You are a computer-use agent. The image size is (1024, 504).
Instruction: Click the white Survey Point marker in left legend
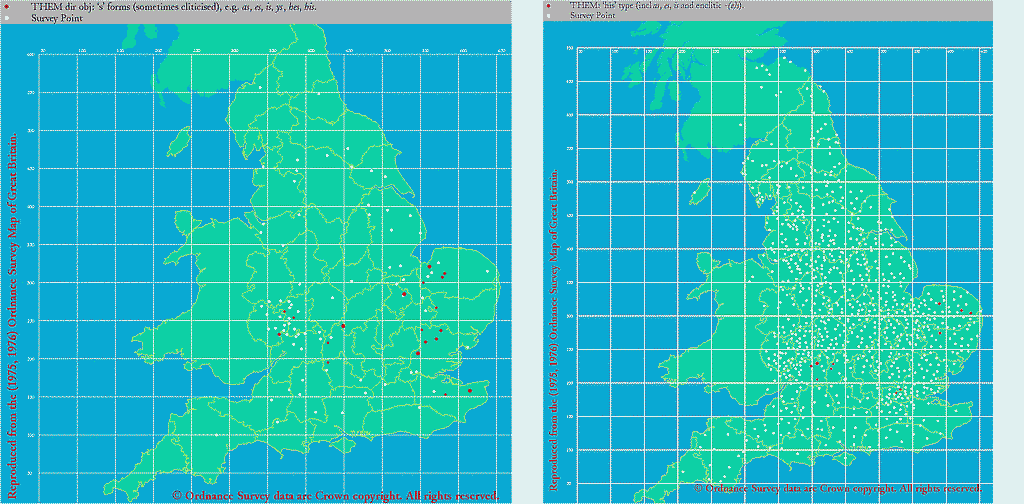pyautogui.click(x=8, y=19)
